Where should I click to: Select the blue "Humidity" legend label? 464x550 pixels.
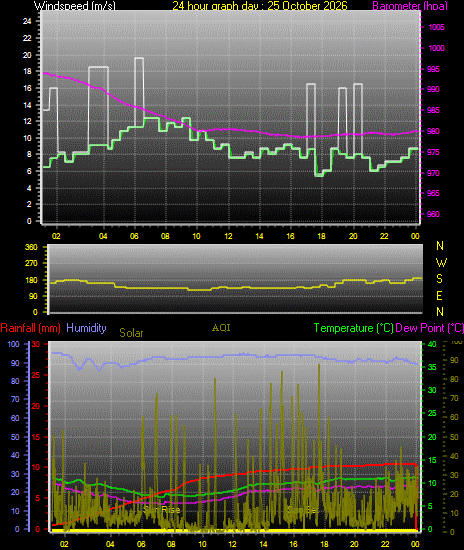point(86,328)
